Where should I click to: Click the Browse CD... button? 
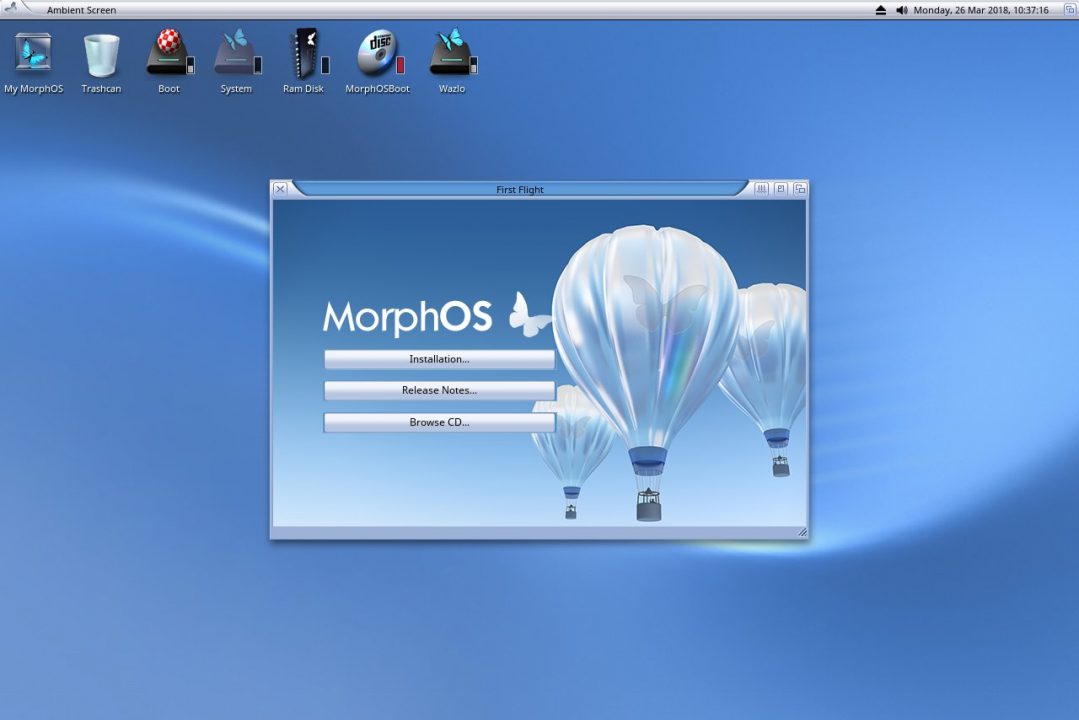[439, 423]
